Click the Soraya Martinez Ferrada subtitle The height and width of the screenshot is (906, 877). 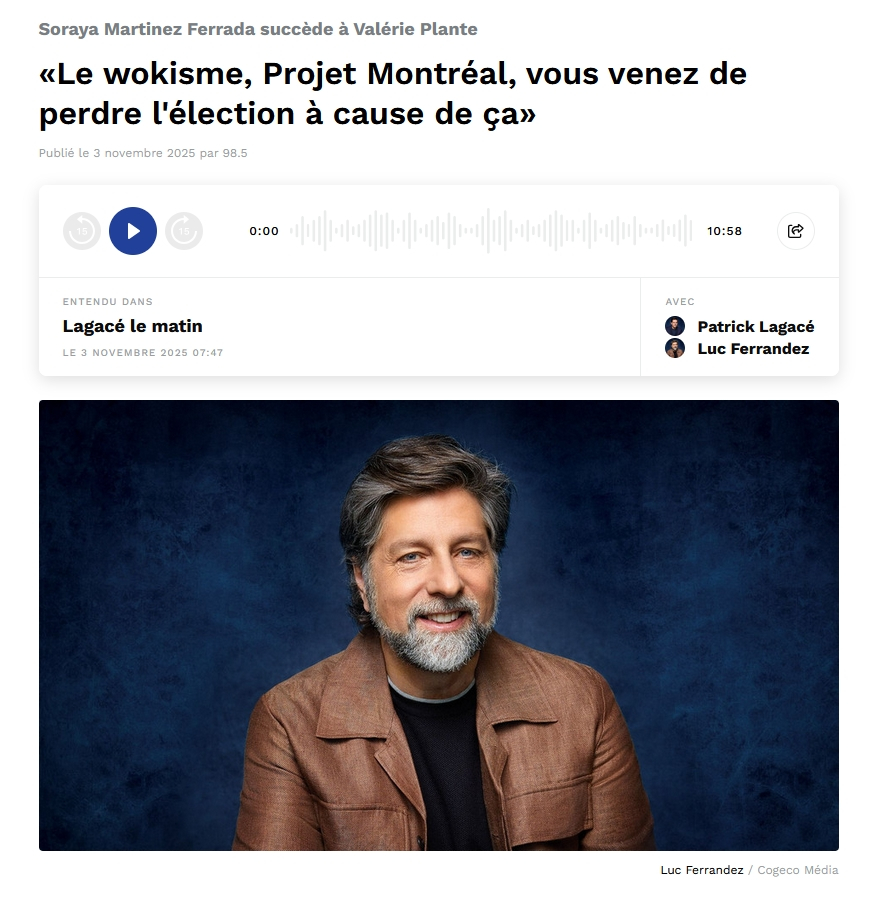[258, 29]
